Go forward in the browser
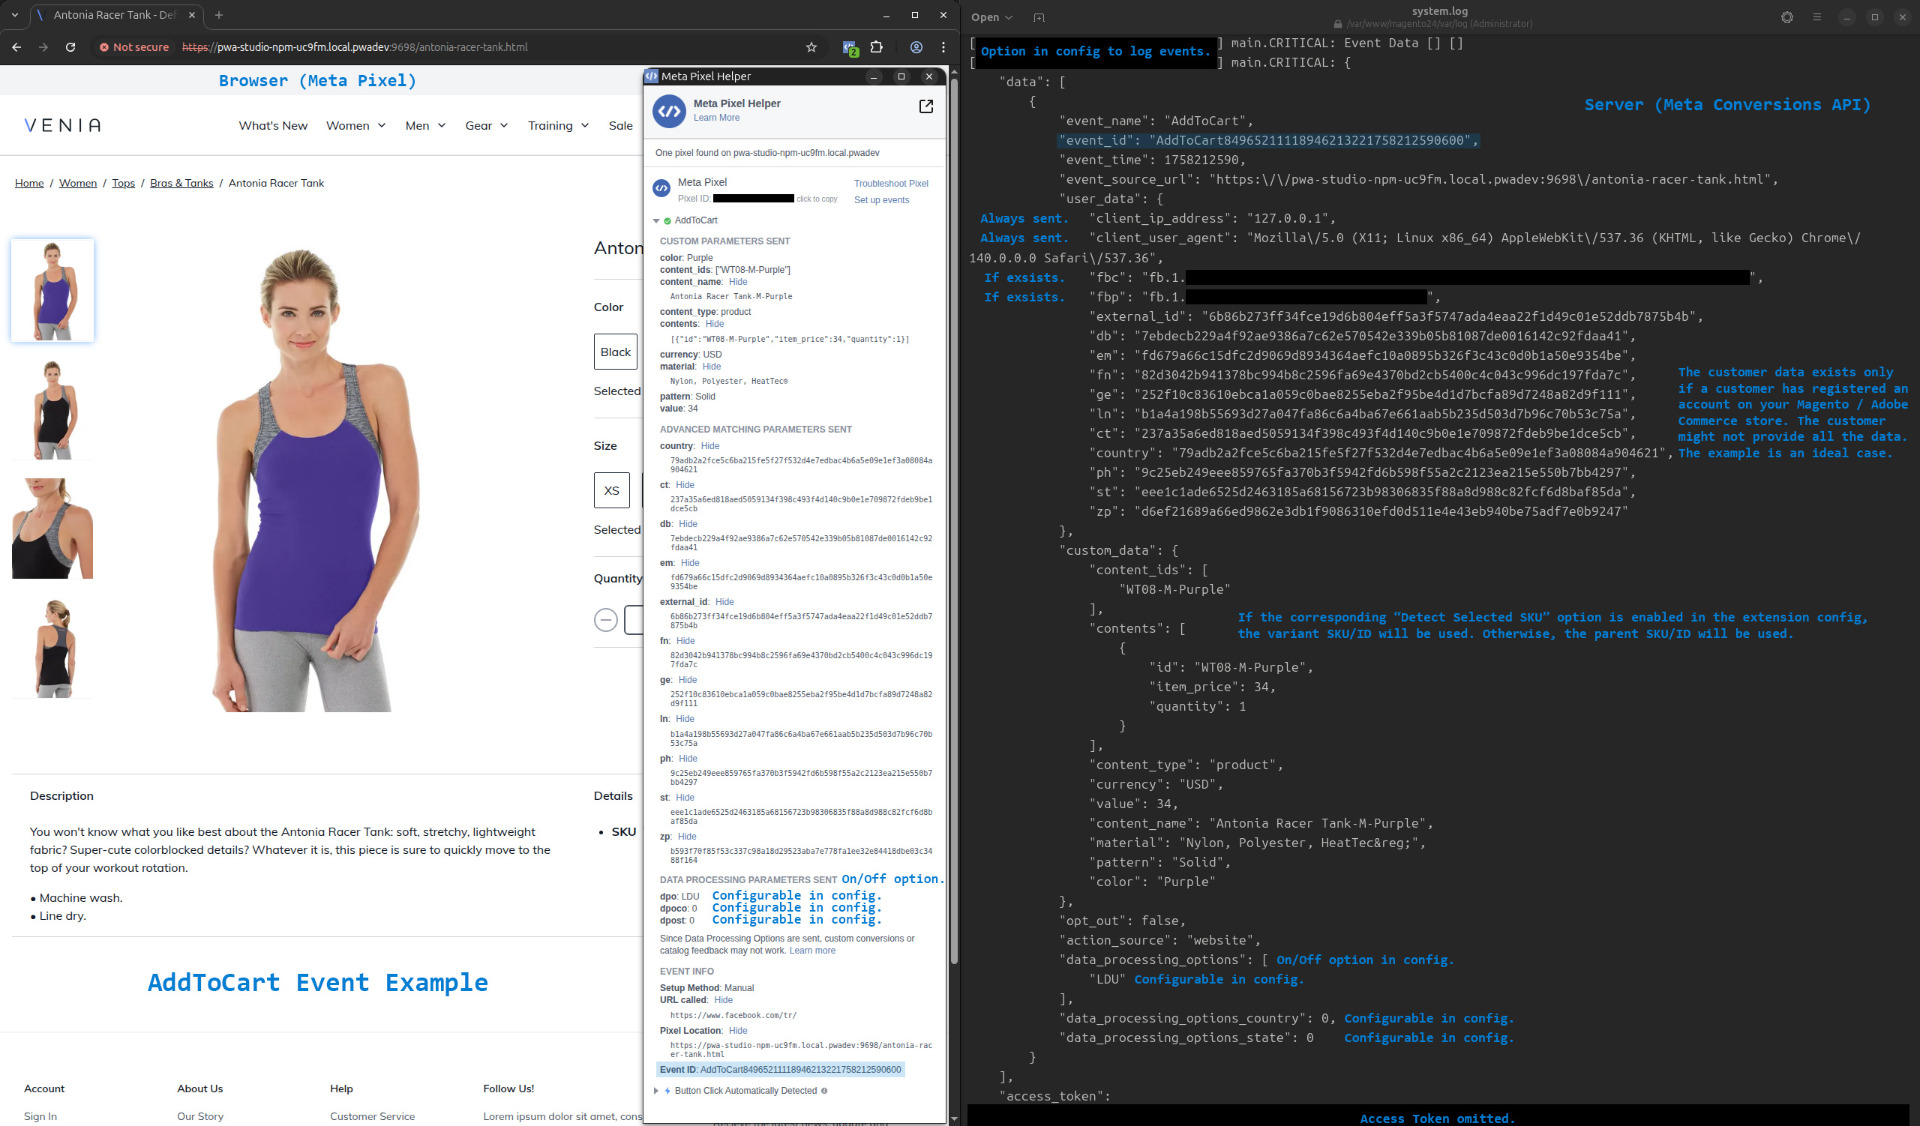This screenshot has height=1126, width=1920. 43,47
